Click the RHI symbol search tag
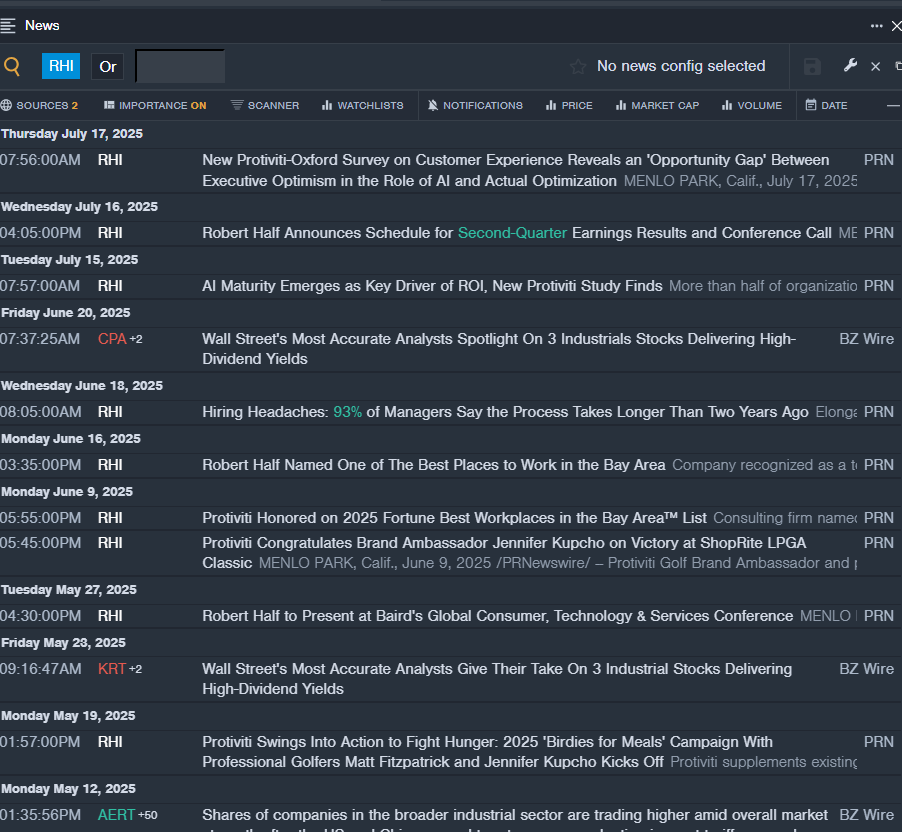 61,67
